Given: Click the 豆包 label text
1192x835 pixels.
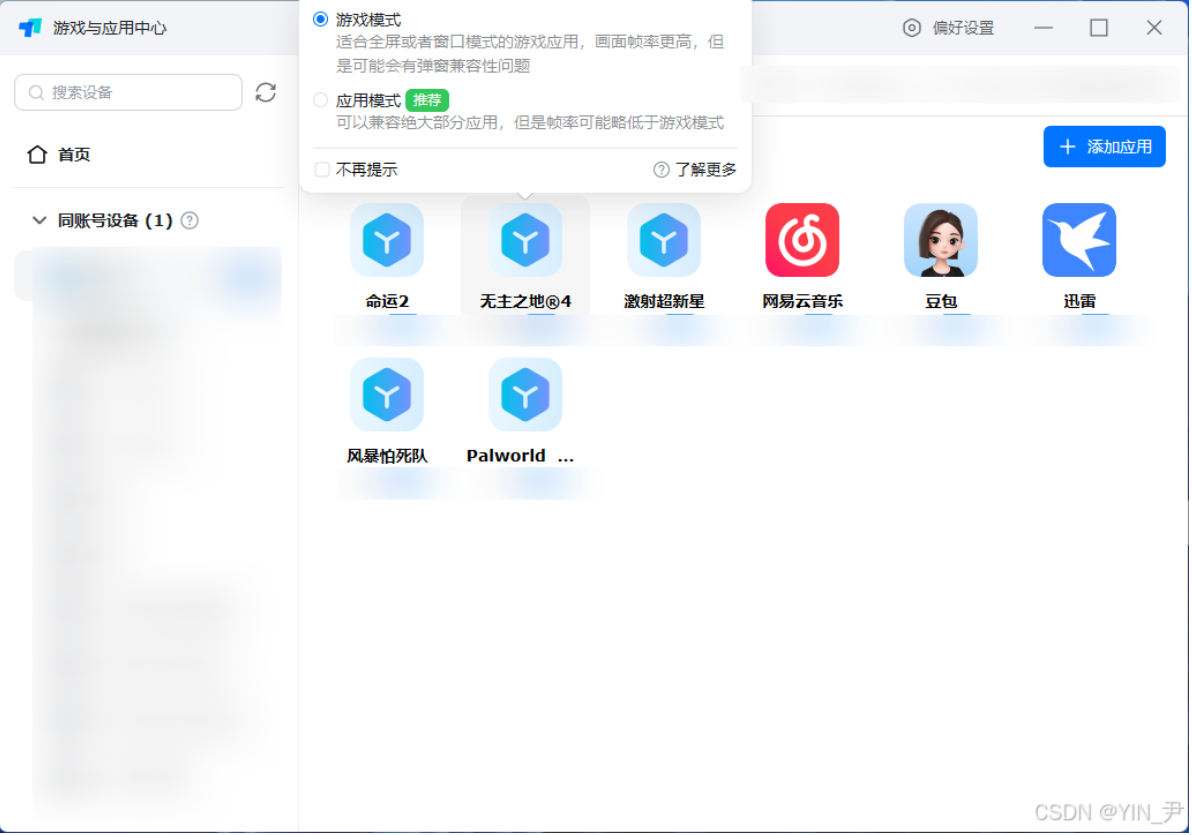Looking at the screenshot, I should pos(940,301).
